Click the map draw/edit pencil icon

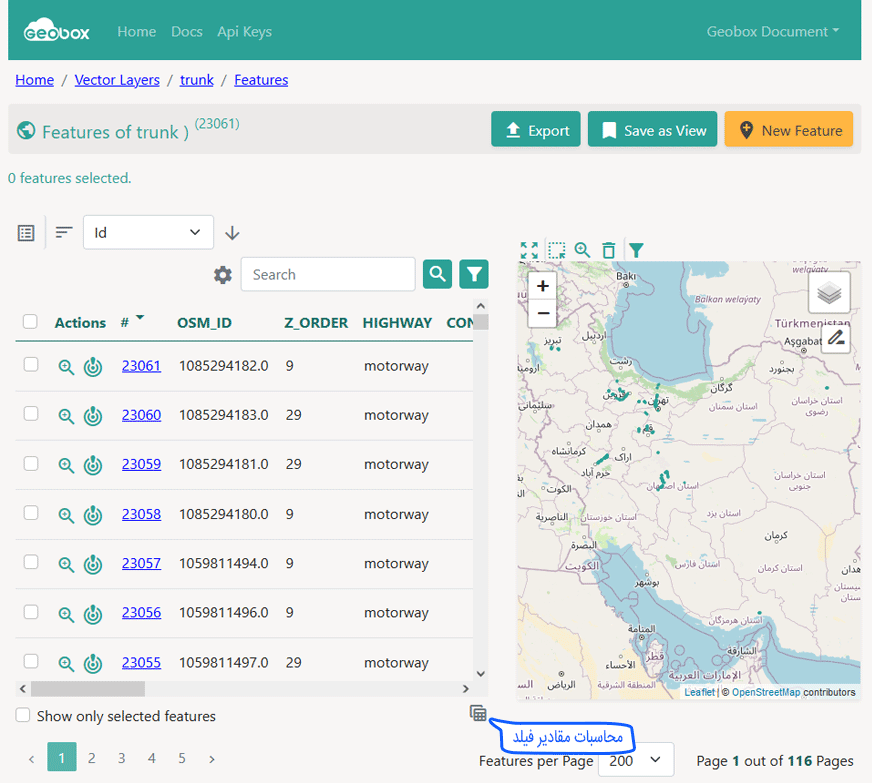point(836,338)
